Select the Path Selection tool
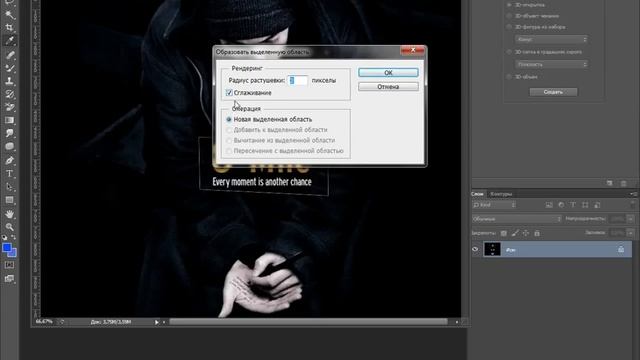Viewport: 640px width, 360px height. click(x=9, y=187)
